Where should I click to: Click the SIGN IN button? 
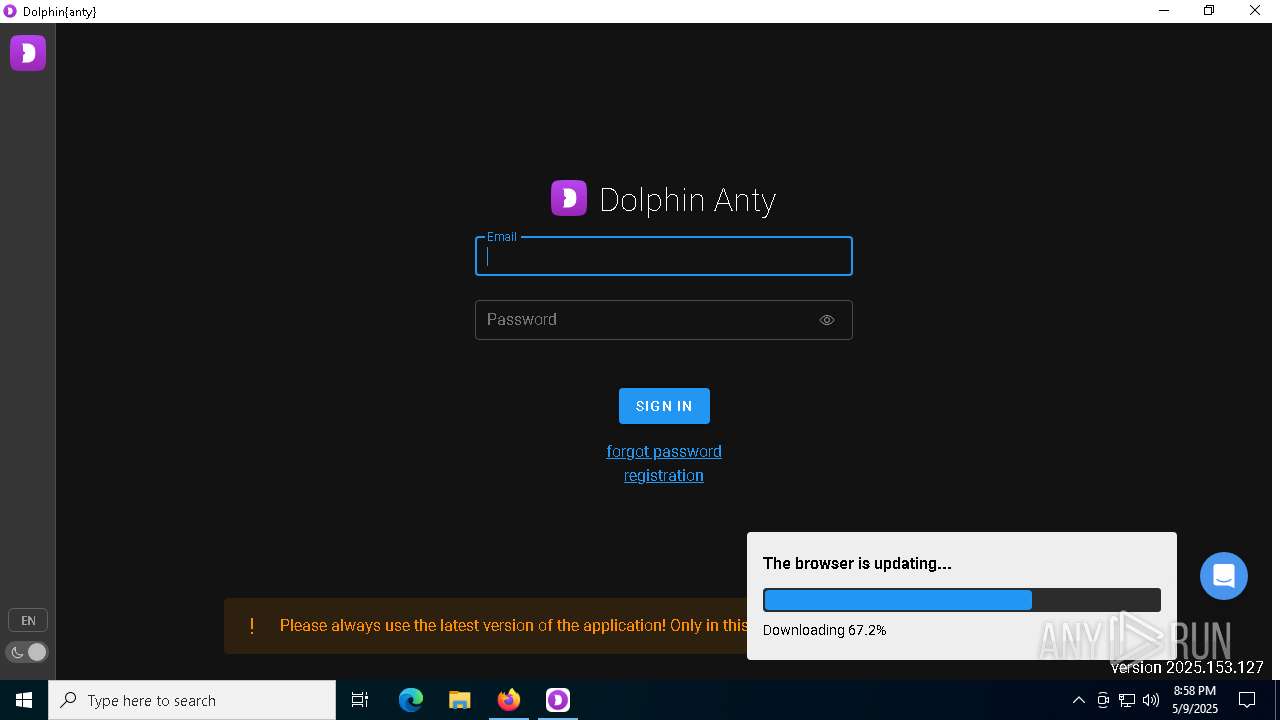664,406
